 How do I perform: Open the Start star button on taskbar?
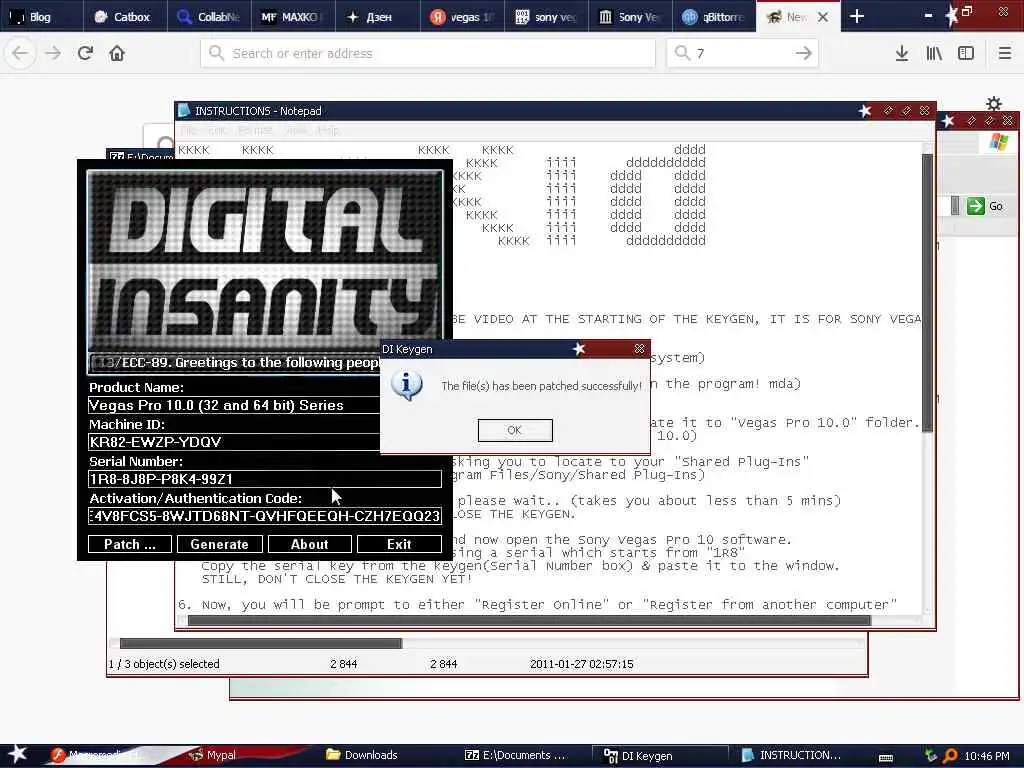click(x=18, y=755)
